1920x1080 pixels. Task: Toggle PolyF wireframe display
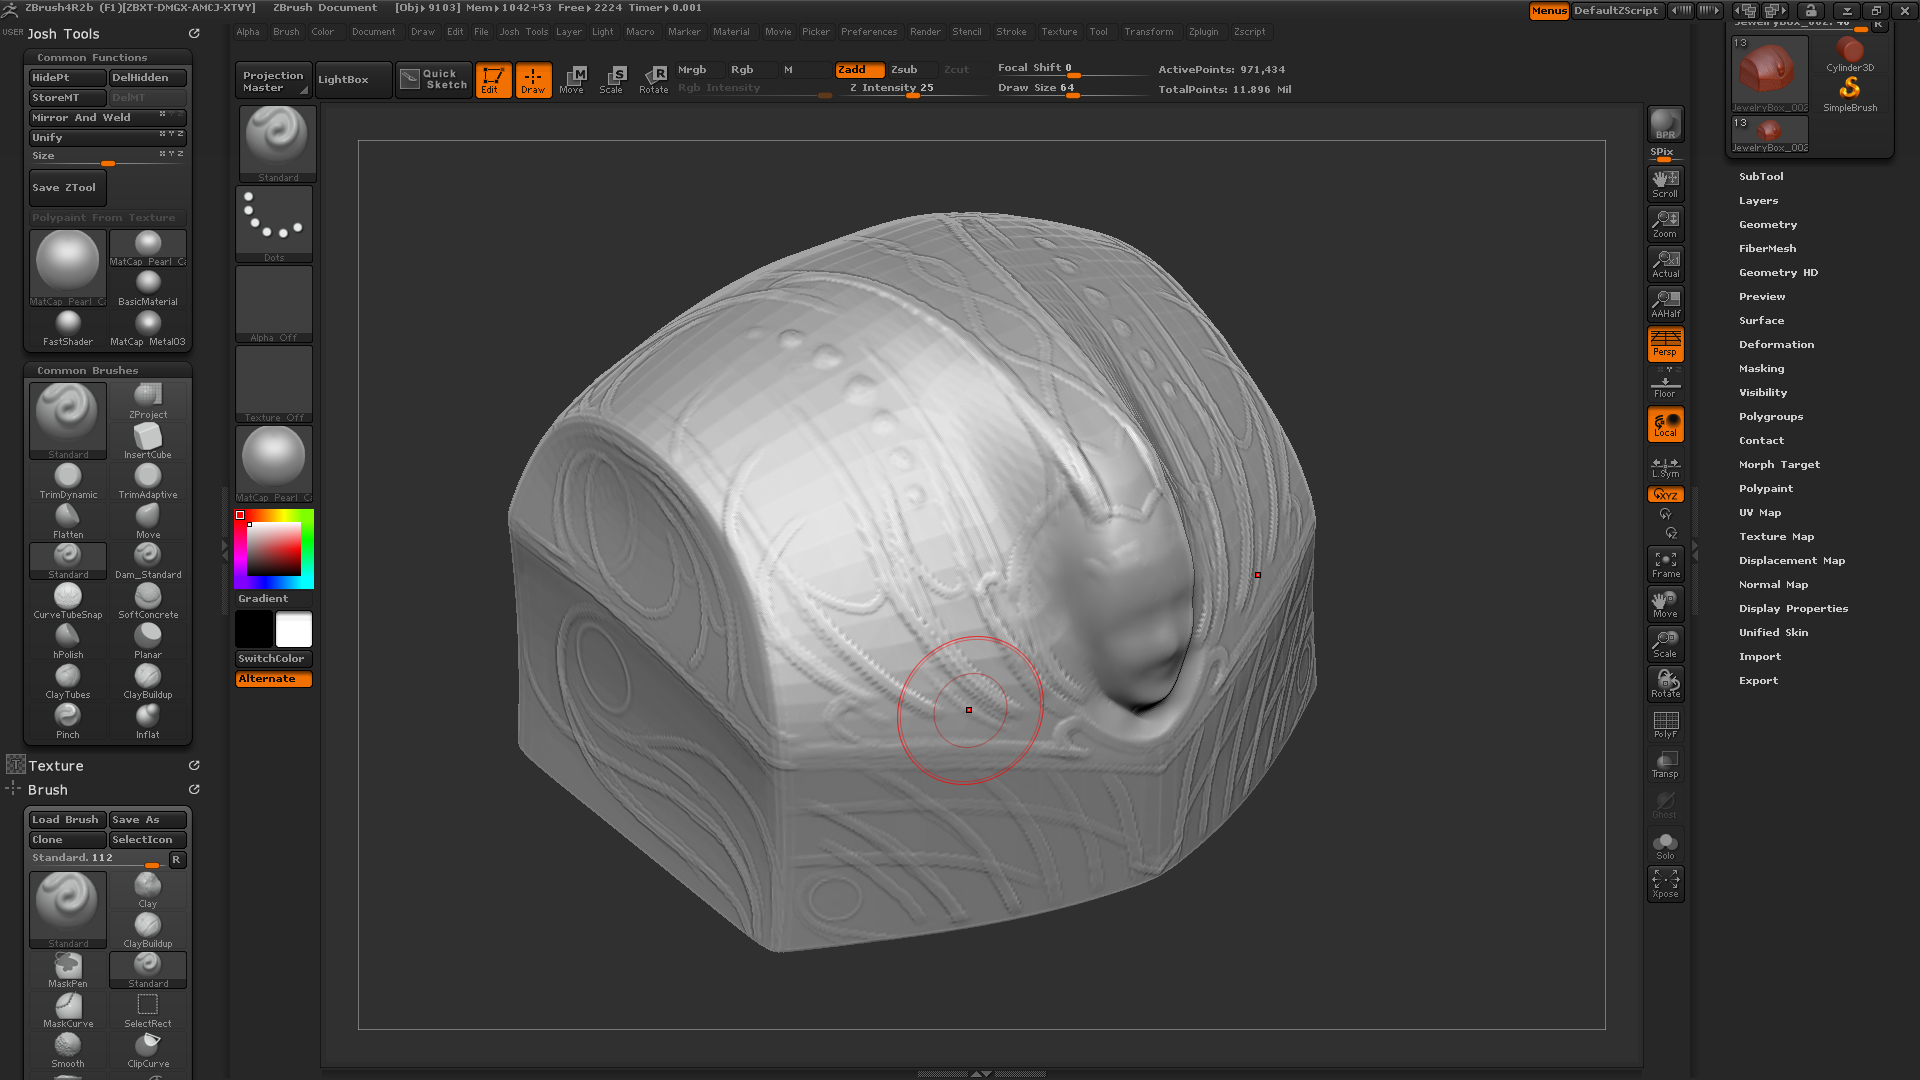[x=1665, y=724]
